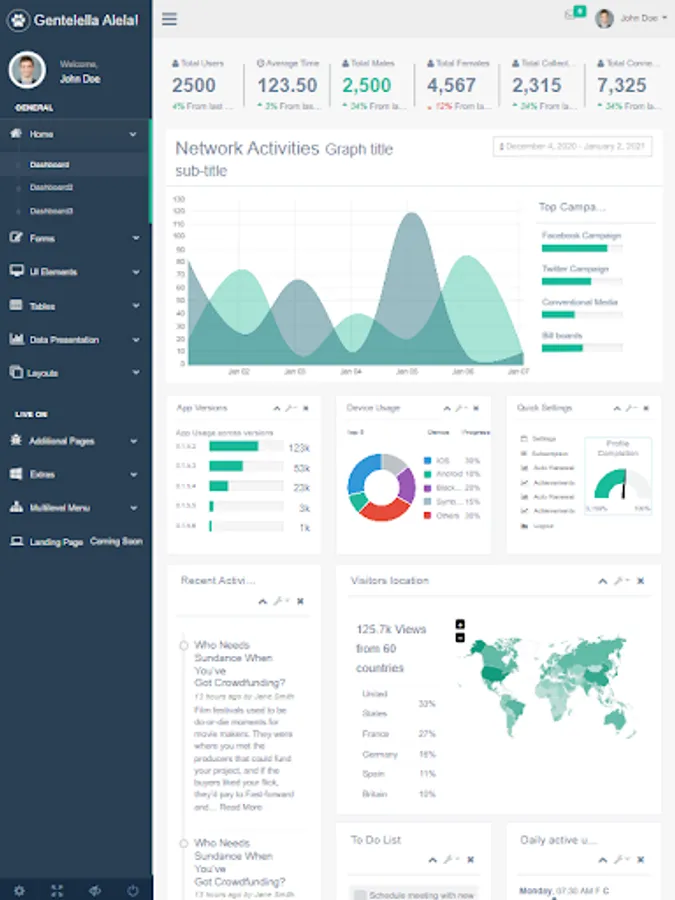Expand the Layouts menu chevron
The width and height of the screenshot is (675, 900).
pos(135,373)
